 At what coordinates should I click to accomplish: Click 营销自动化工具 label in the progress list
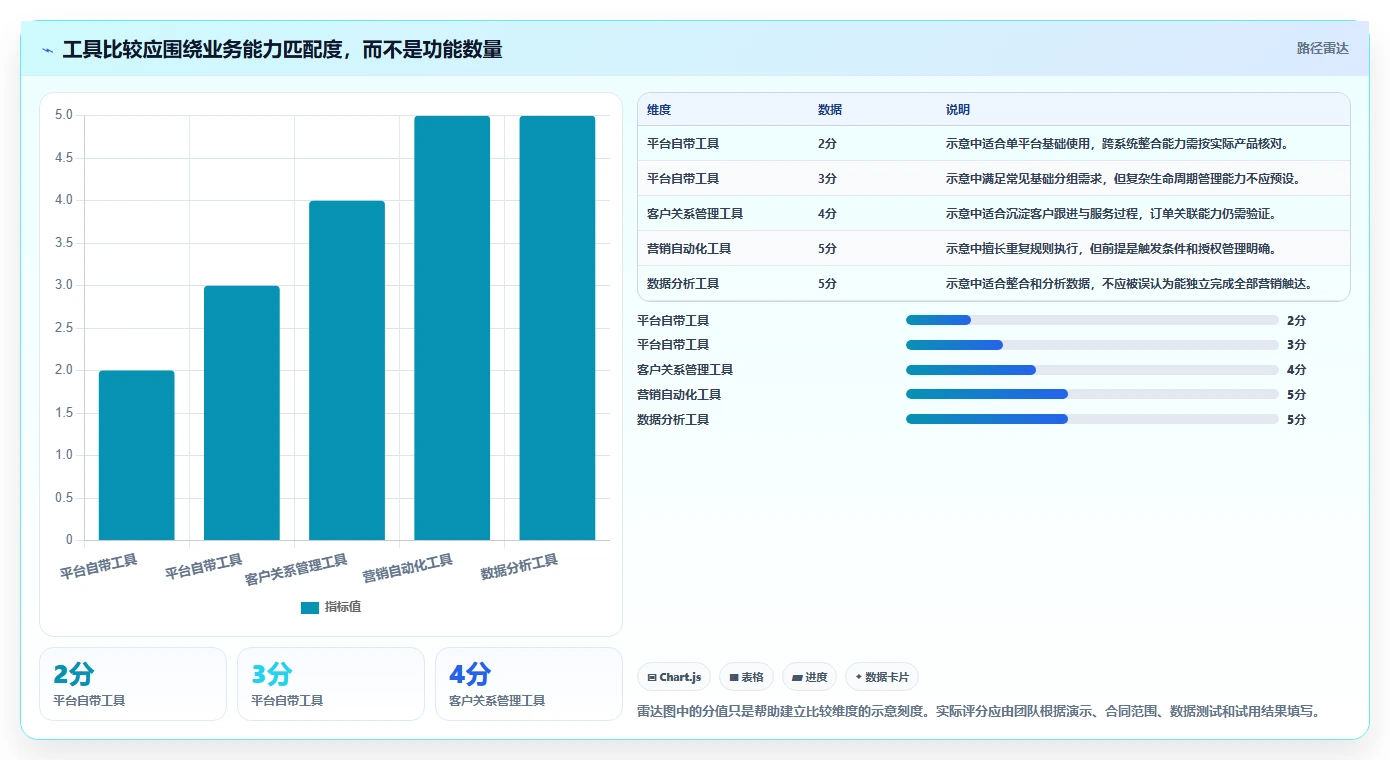[679, 395]
